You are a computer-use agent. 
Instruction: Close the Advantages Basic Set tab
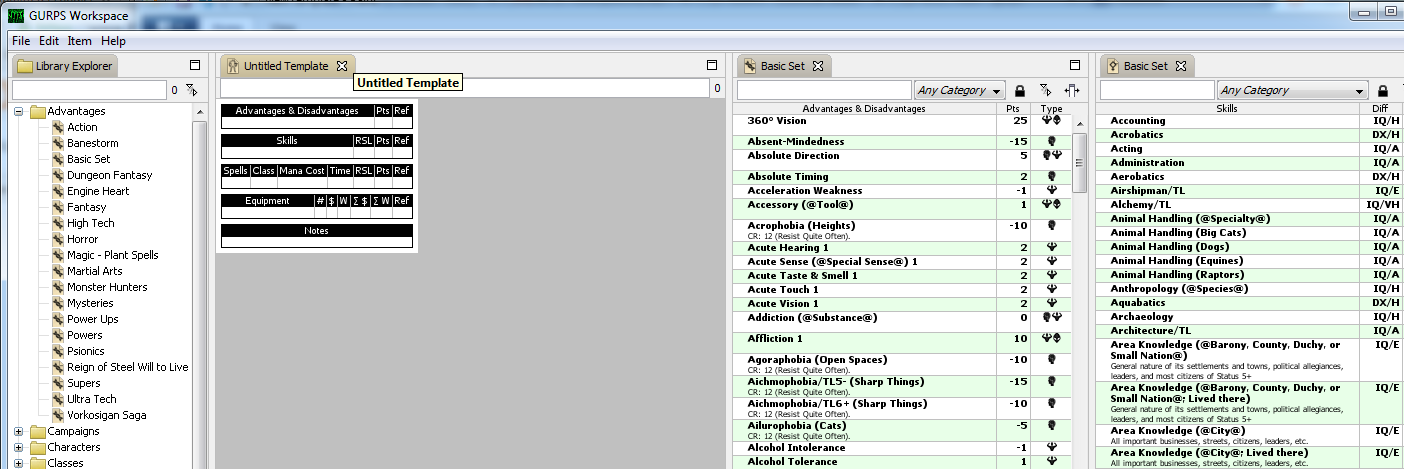(817, 66)
